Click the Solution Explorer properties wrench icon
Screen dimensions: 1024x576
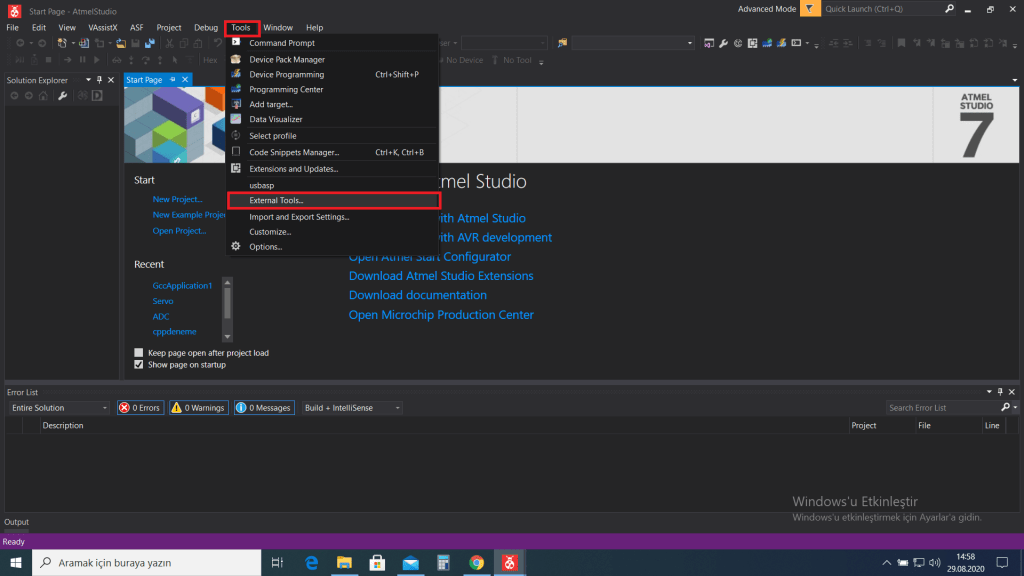point(62,96)
